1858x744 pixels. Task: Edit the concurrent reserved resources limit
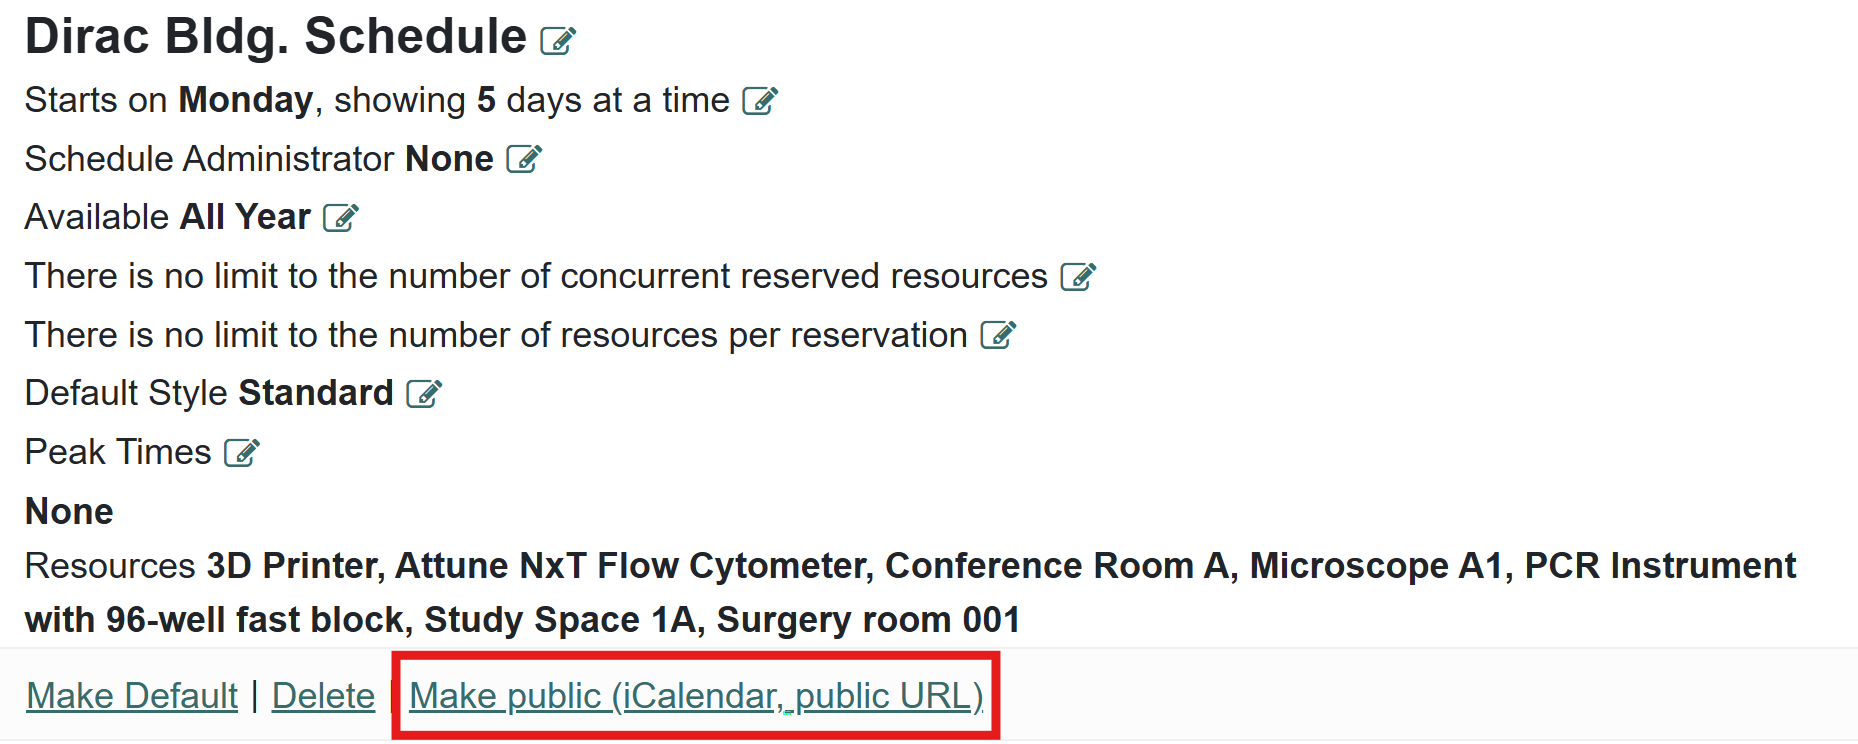click(x=1078, y=277)
